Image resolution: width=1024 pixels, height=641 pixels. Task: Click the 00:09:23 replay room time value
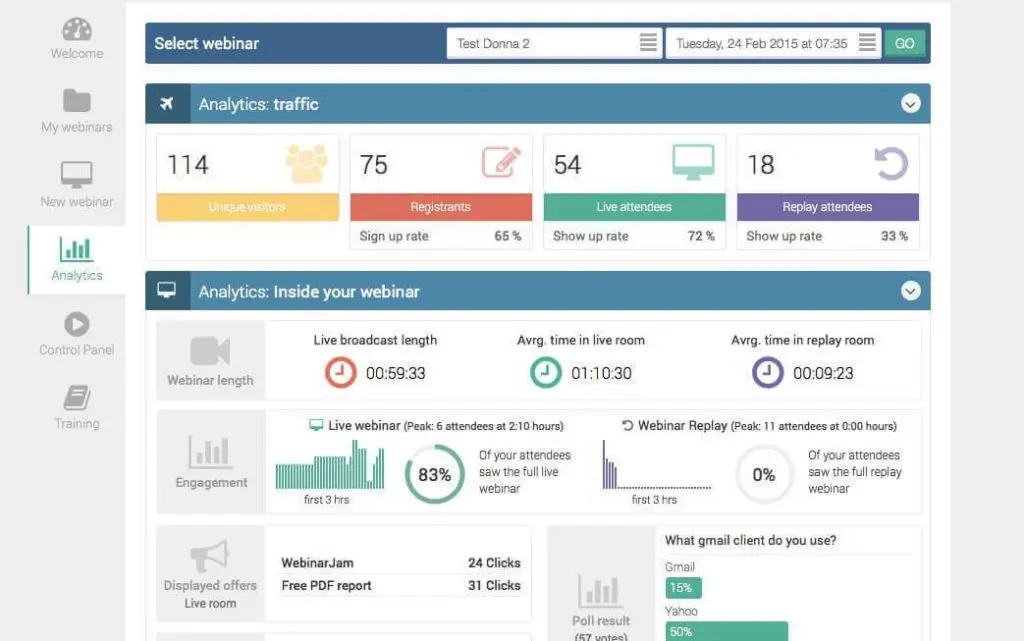tap(823, 373)
